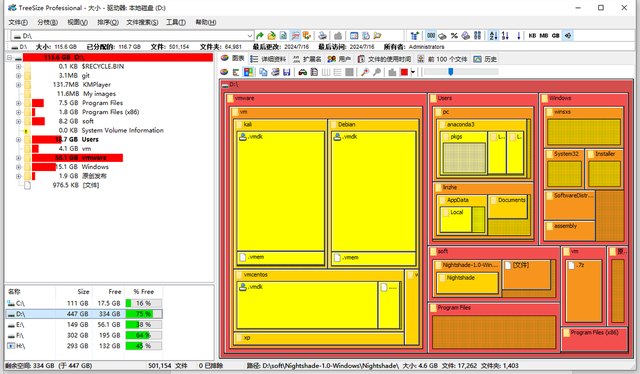Click the zoom out magnifier icon
This screenshot has width=640, height=374.
(377, 72)
